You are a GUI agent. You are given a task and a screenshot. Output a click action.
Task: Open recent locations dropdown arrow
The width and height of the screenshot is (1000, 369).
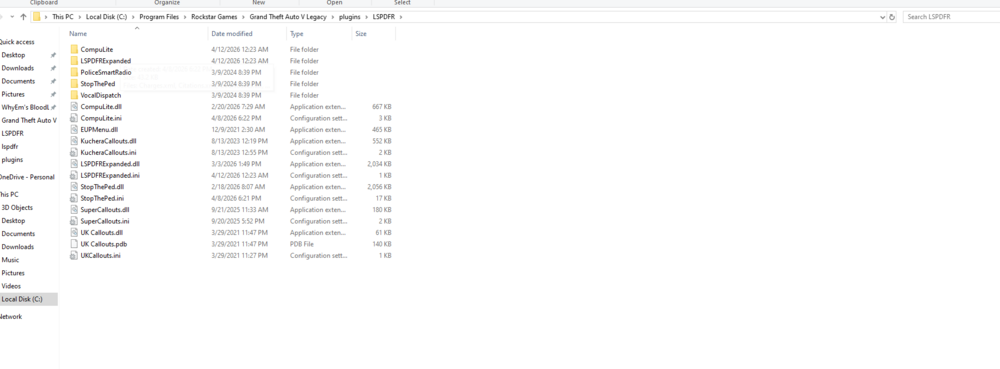click(x=12, y=17)
